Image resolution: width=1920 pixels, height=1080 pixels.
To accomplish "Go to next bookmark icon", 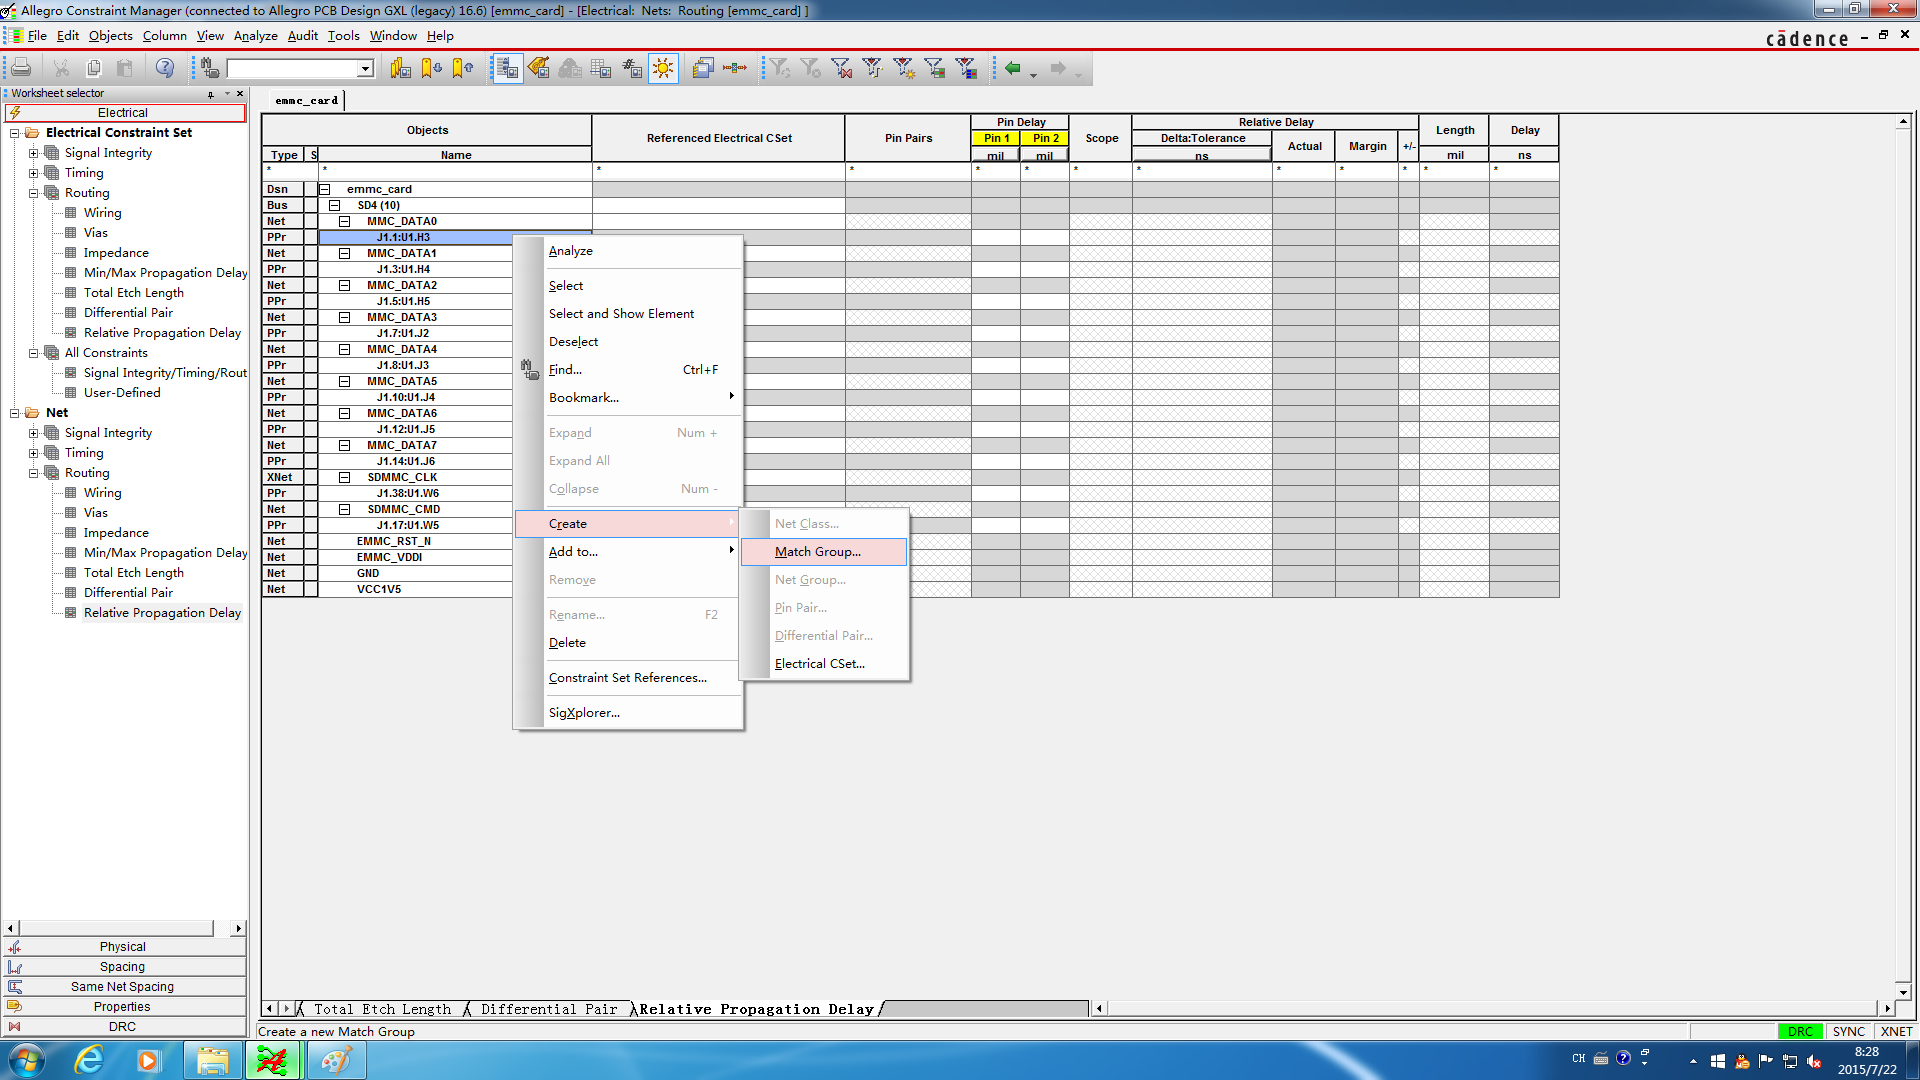I will [x=432, y=68].
